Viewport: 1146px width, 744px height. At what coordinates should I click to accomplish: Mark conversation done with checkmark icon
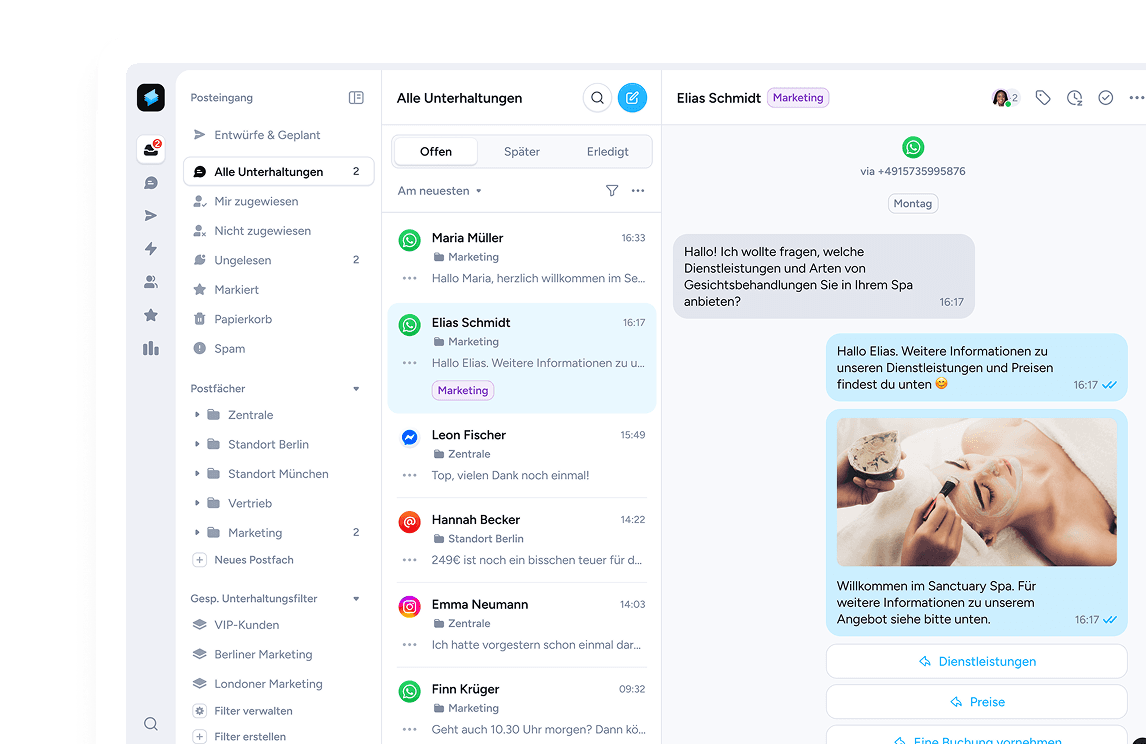coord(1105,98)
